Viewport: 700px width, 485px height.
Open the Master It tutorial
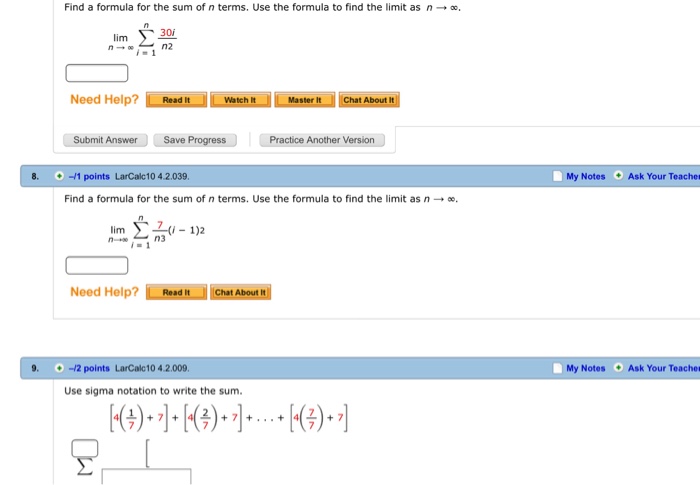[x=304, y=100]
